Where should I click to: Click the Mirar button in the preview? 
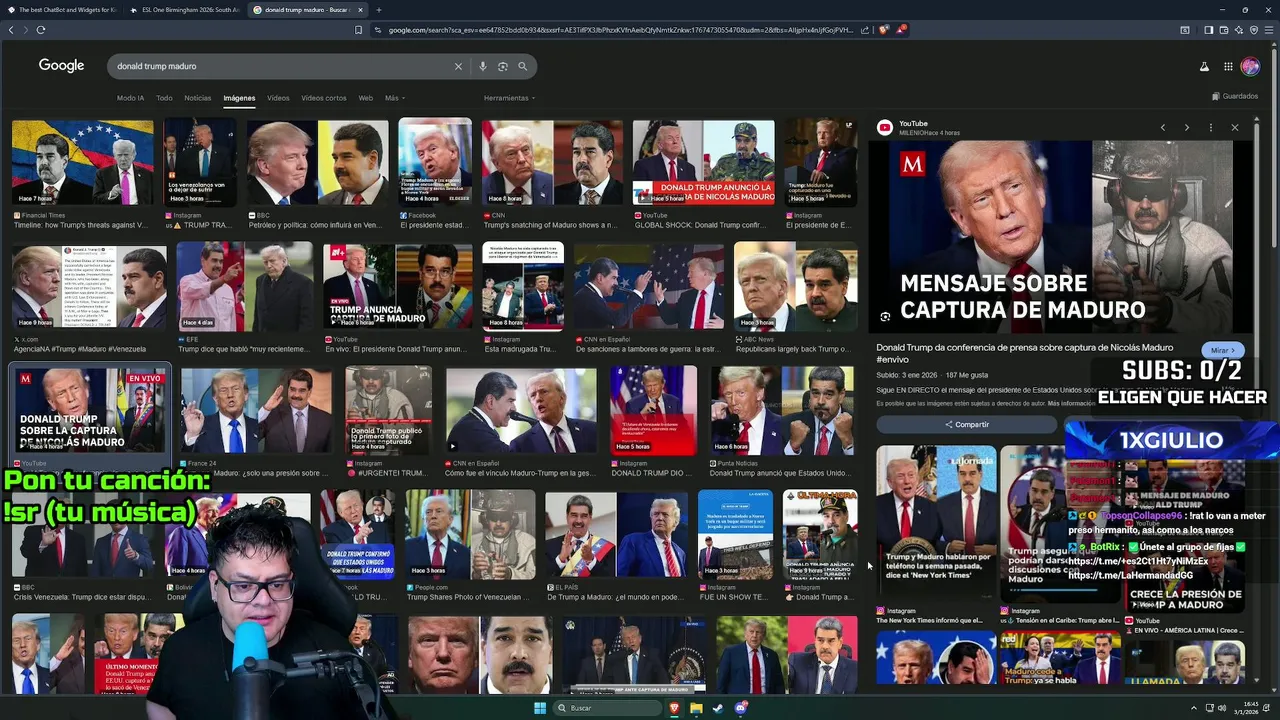point(1222,350)
